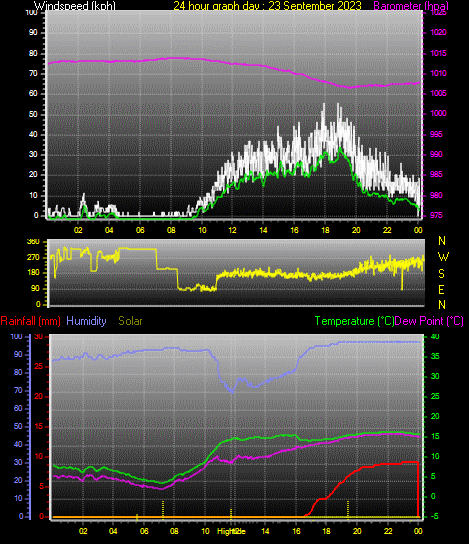Click the 50 value on windspeed axis
The width and height of the screenshot is (469, 544).
point(33,114)
